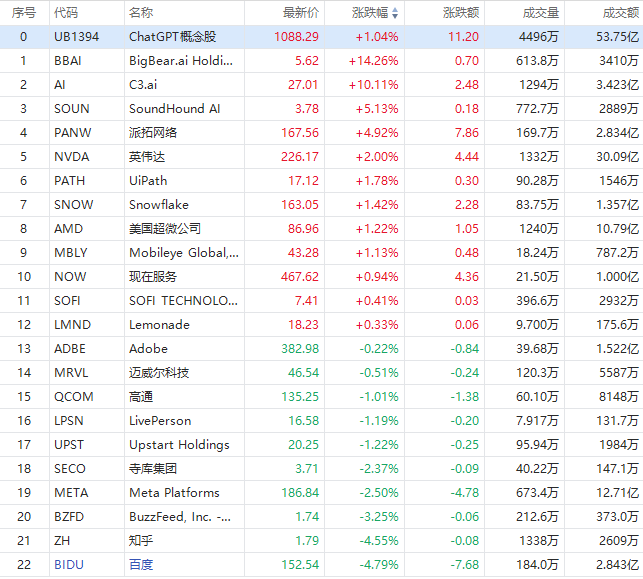
Task: Open the BIDU stock code link
Action: [x=69, y=565]
